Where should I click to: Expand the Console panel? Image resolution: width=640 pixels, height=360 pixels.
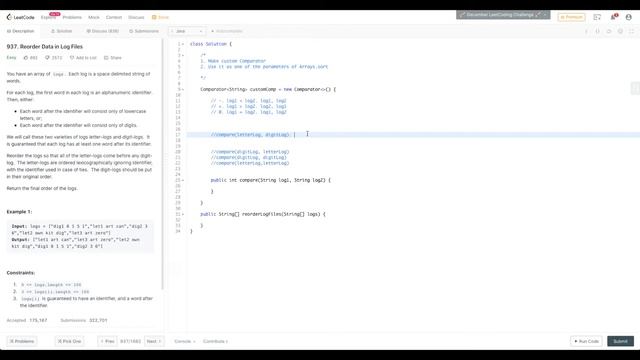pyautogui.click(x=184, y=341)
